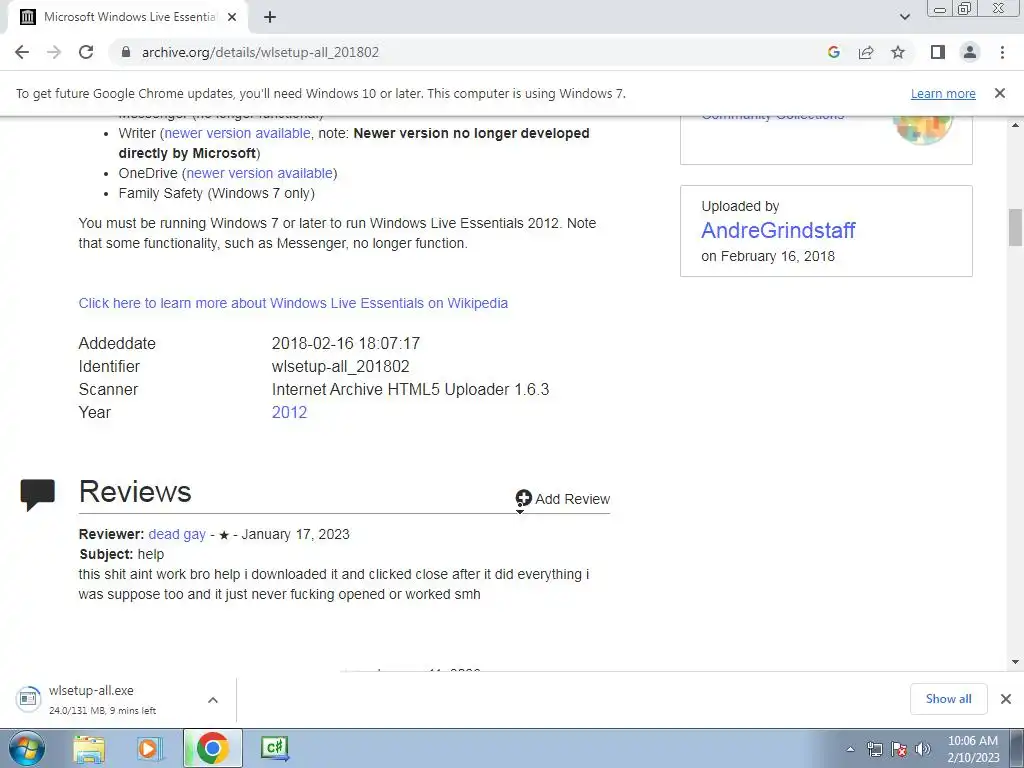The width and height of the screenshot is (1024, 768).
Task: Reload the archive.org page
Action: 86,52
